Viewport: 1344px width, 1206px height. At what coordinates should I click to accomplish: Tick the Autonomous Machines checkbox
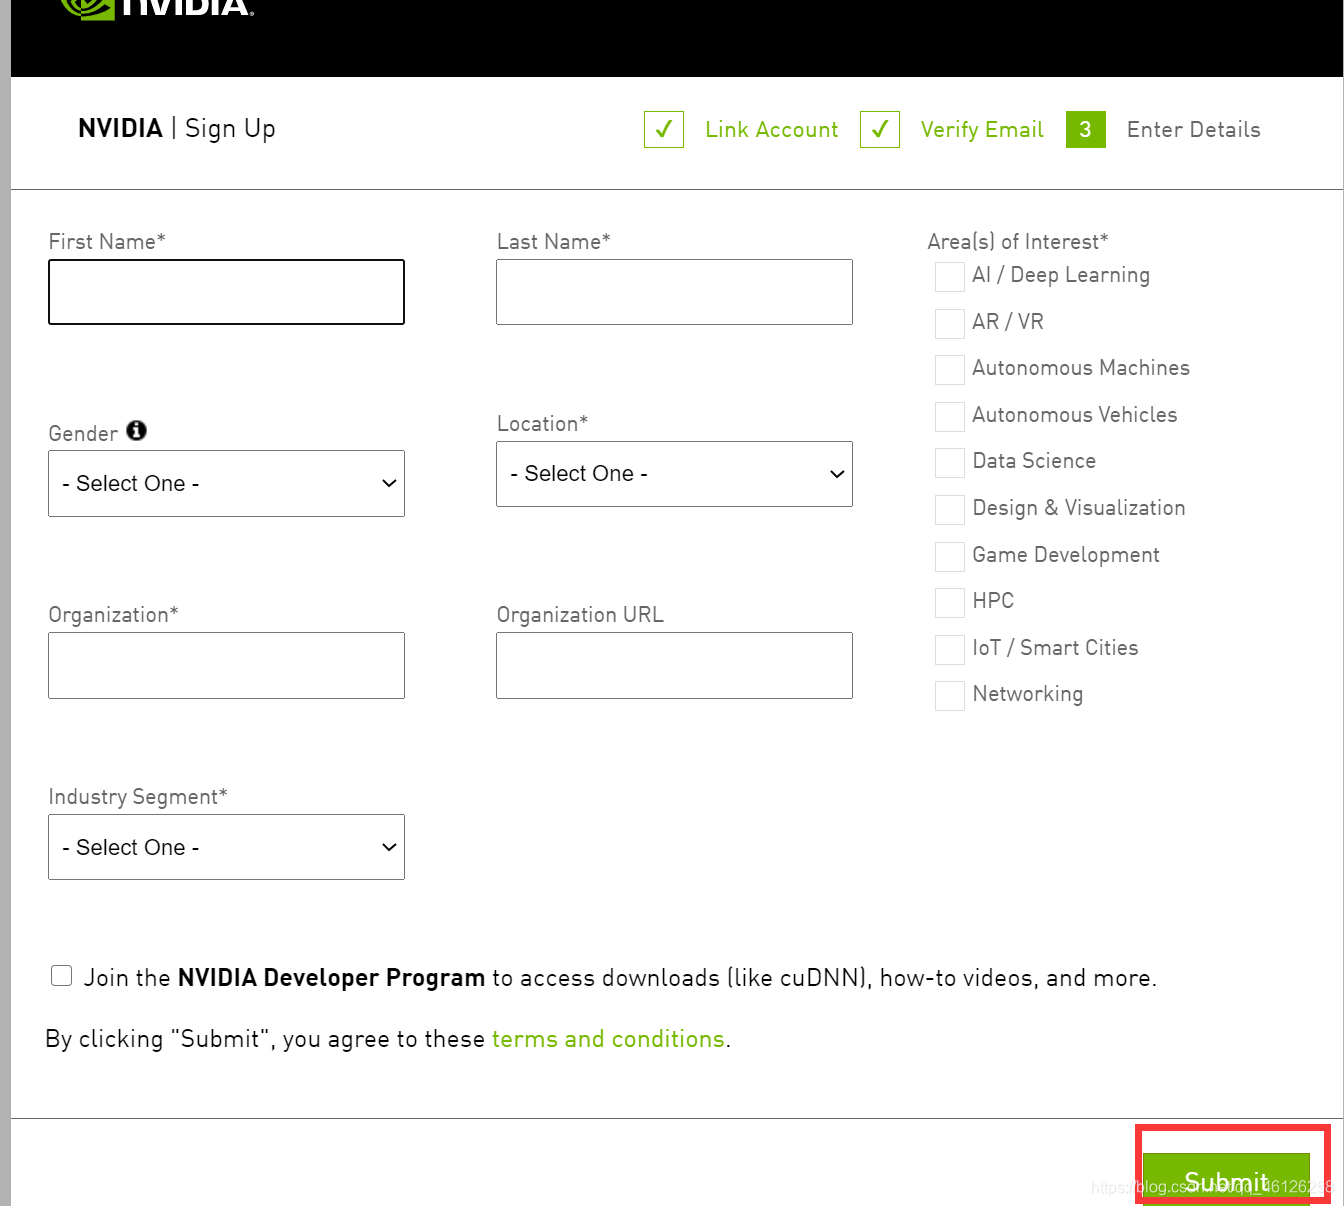click(x=949, y=370)
